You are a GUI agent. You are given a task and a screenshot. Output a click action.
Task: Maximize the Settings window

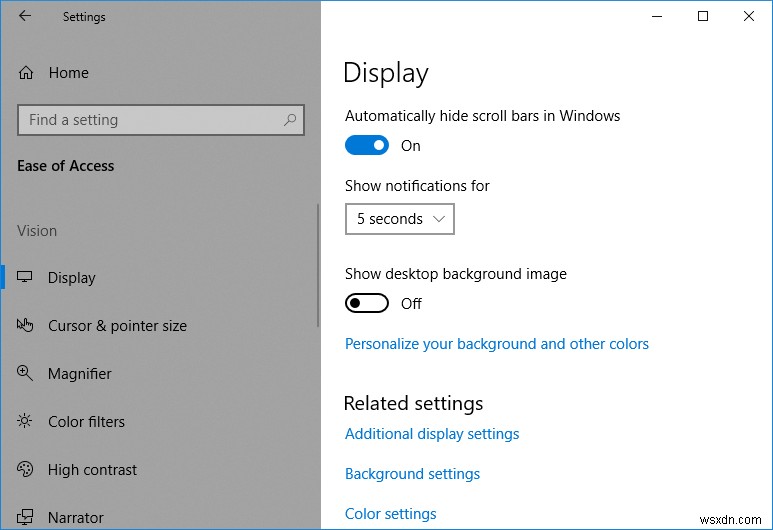(x=703, y=16)
